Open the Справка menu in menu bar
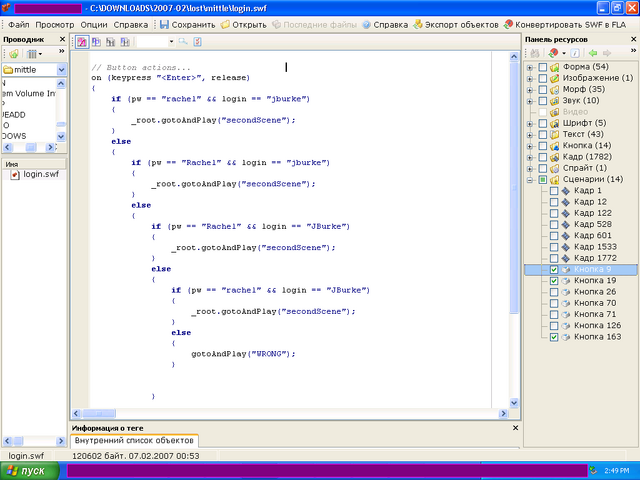 coord(131,24)
